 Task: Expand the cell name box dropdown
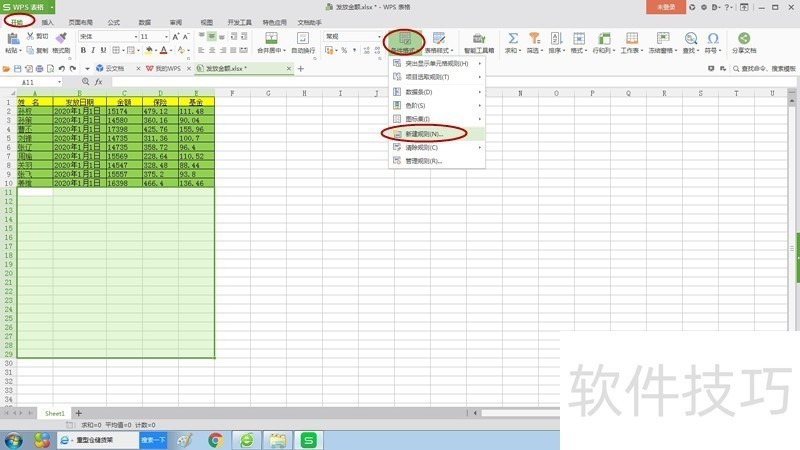(x=59, y=82)
